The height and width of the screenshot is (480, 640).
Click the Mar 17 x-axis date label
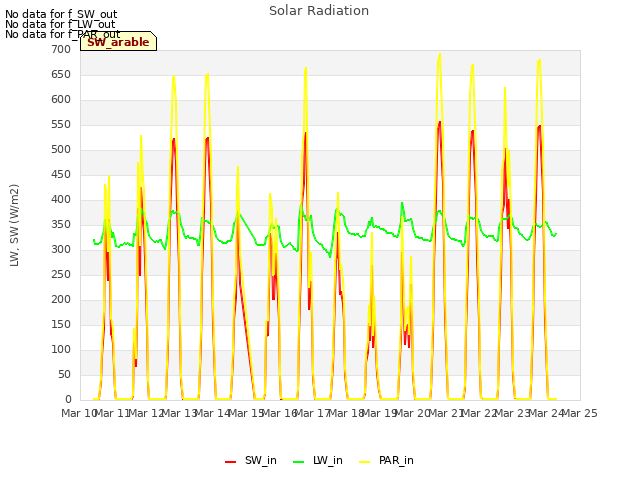click(x=312, y=413)
